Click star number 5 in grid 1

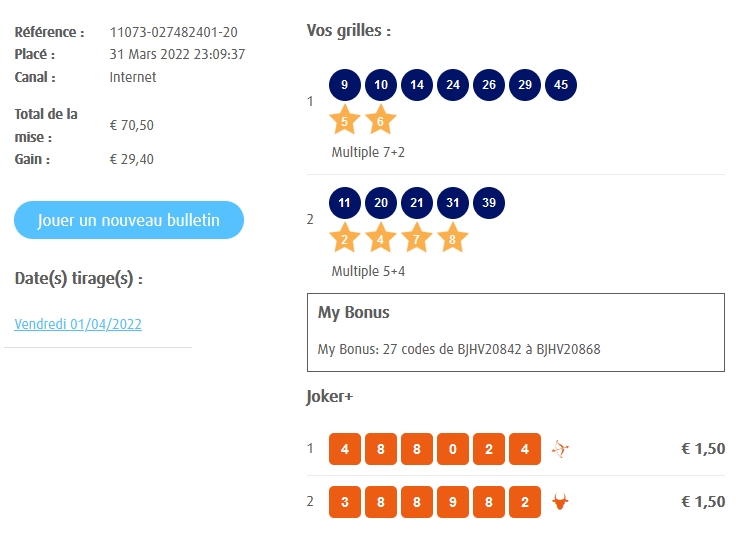pos(344,121)
